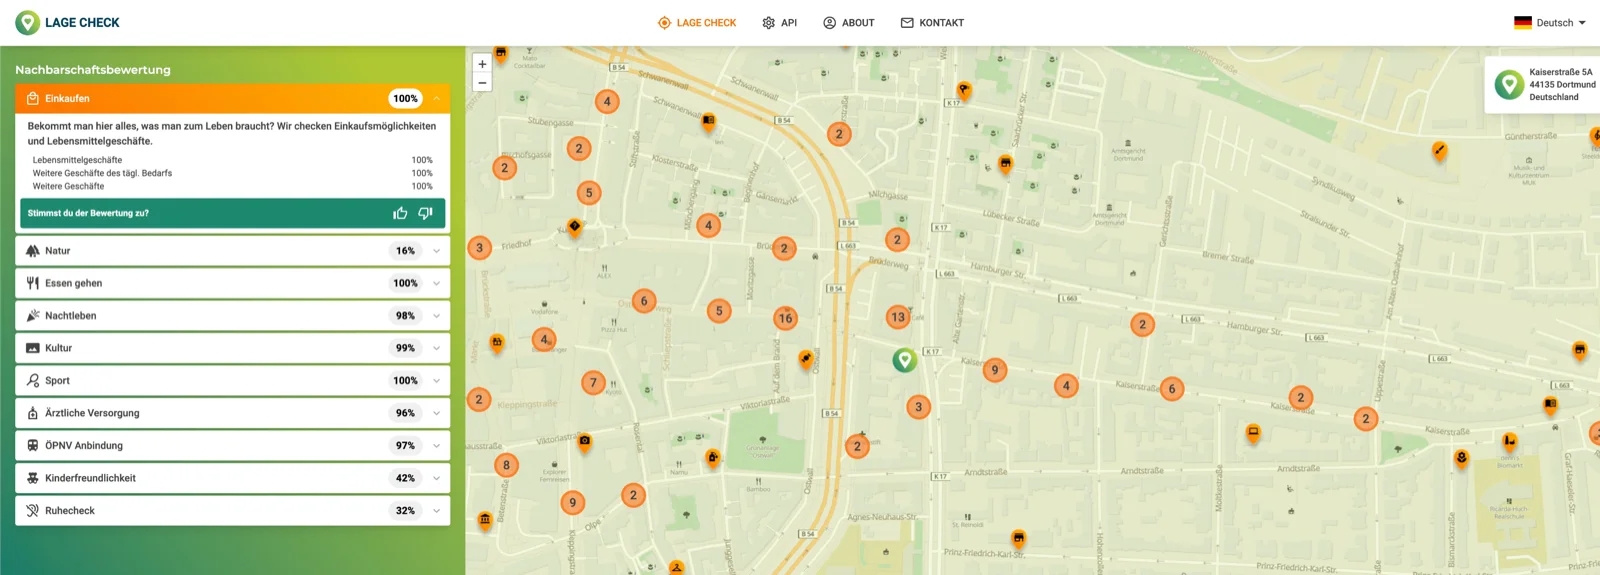The image size is (1600, 575).
Task: Click the Essen gehen cutlery icon
Action: [32, 283]
